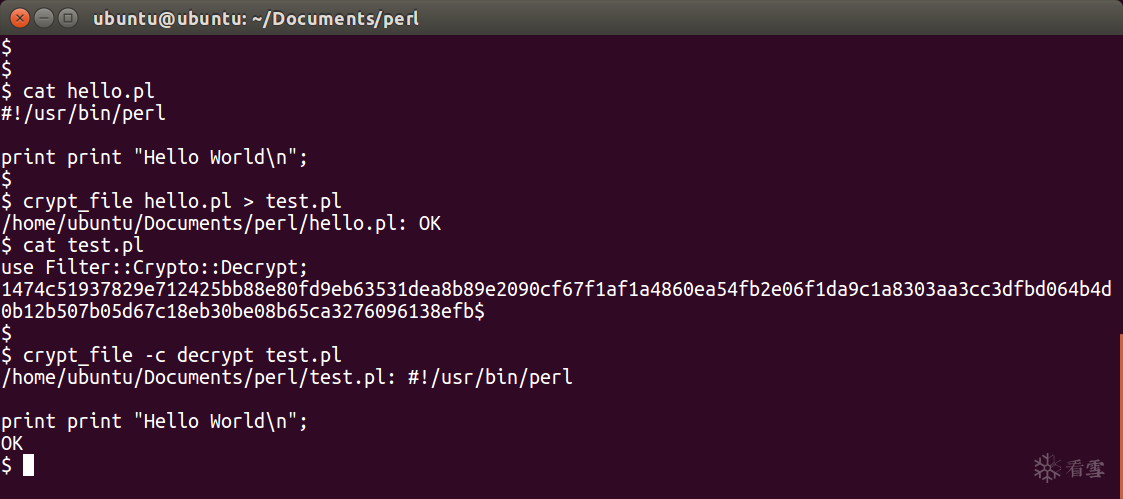
Task: Click the hex line starting with 0b12b507
Action: pyautogui.click(x=242, y=311)
